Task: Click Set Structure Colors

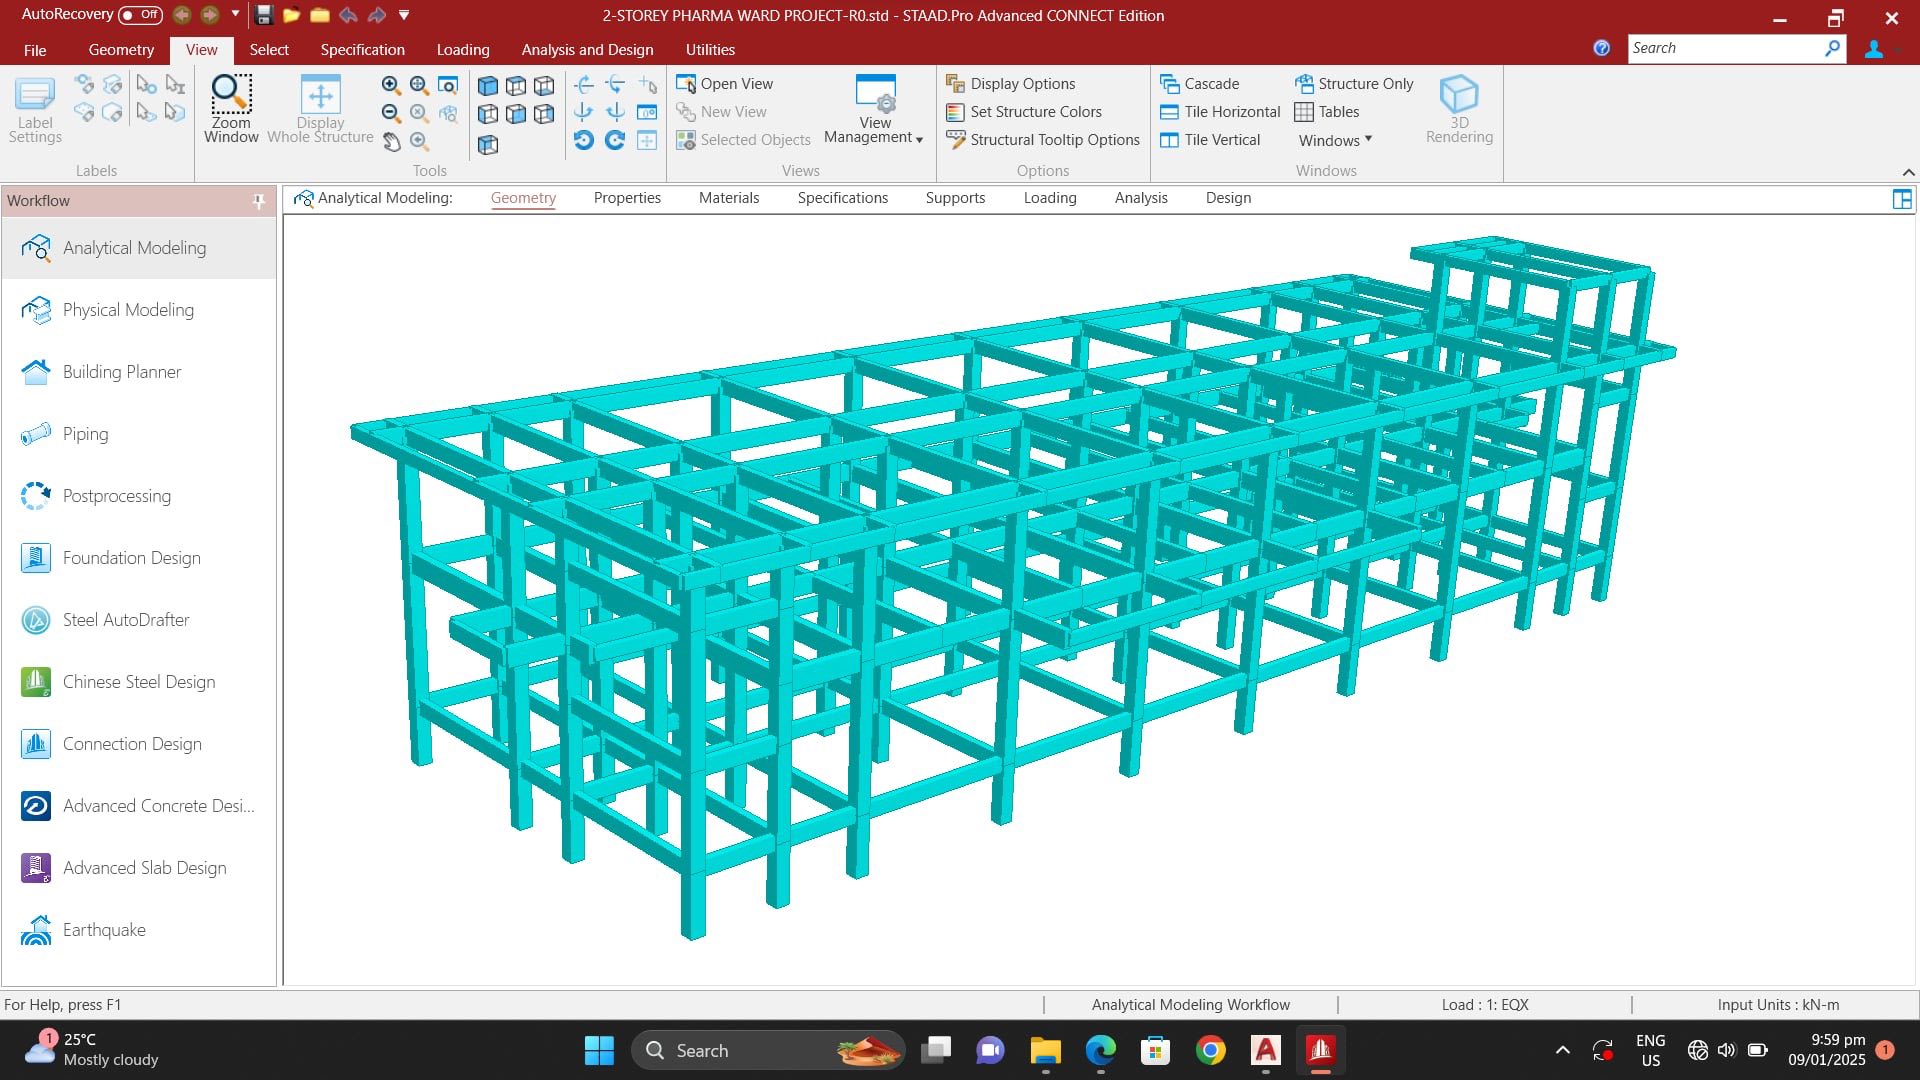Action: coord(1024,112)
